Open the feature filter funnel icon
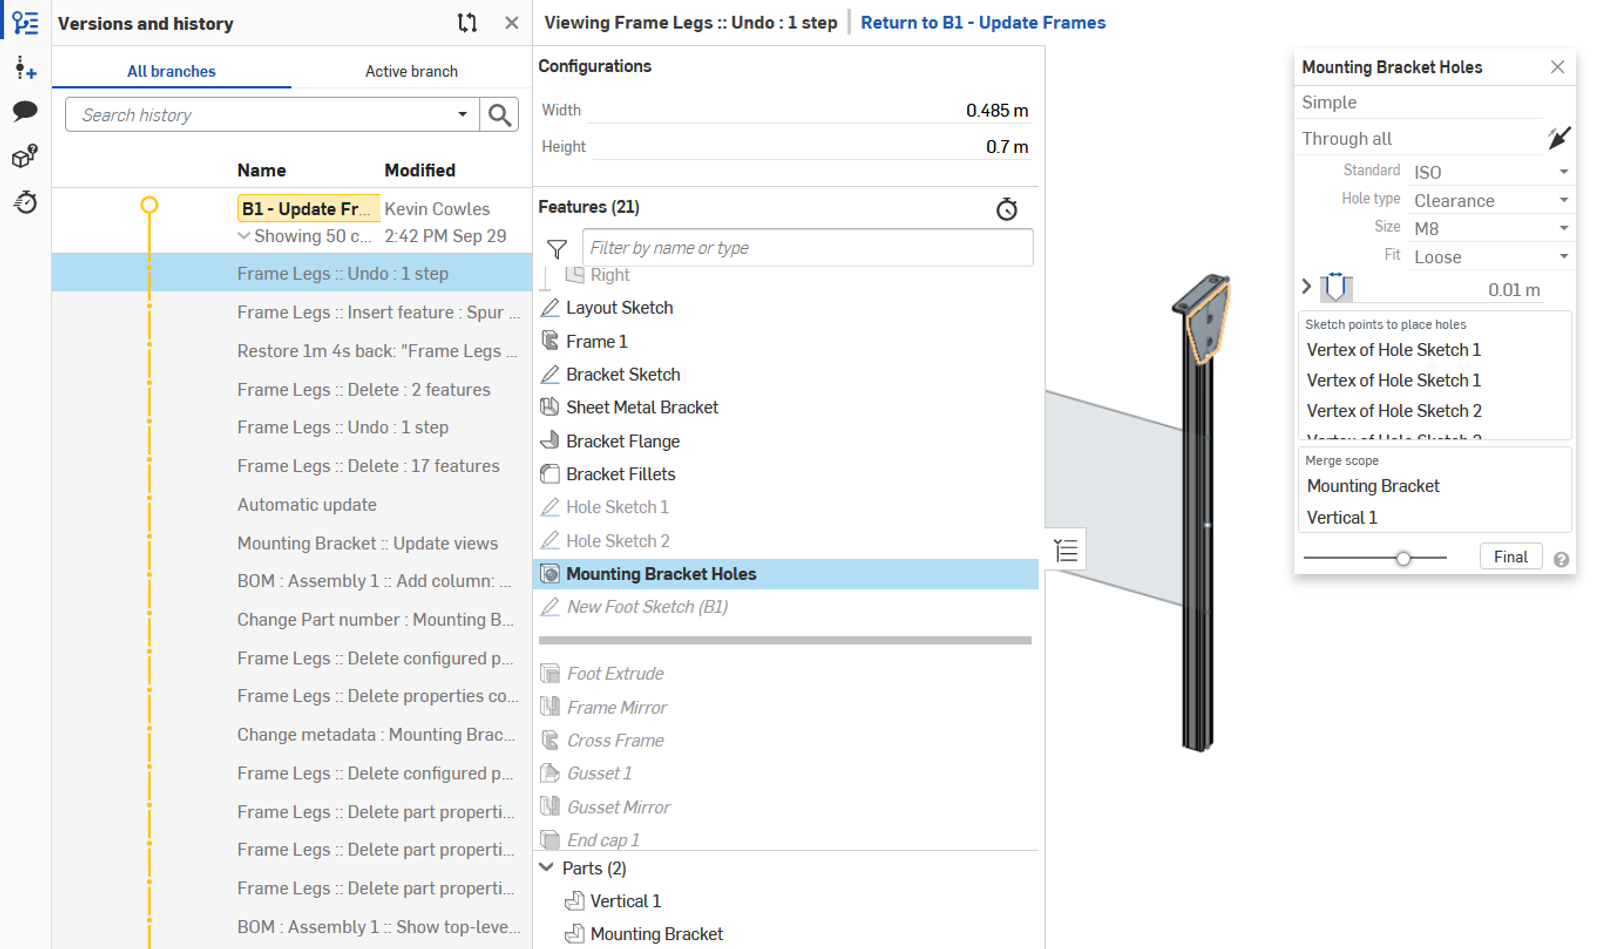The width and height of the screenshot is (1600, 949). [557, 249]
